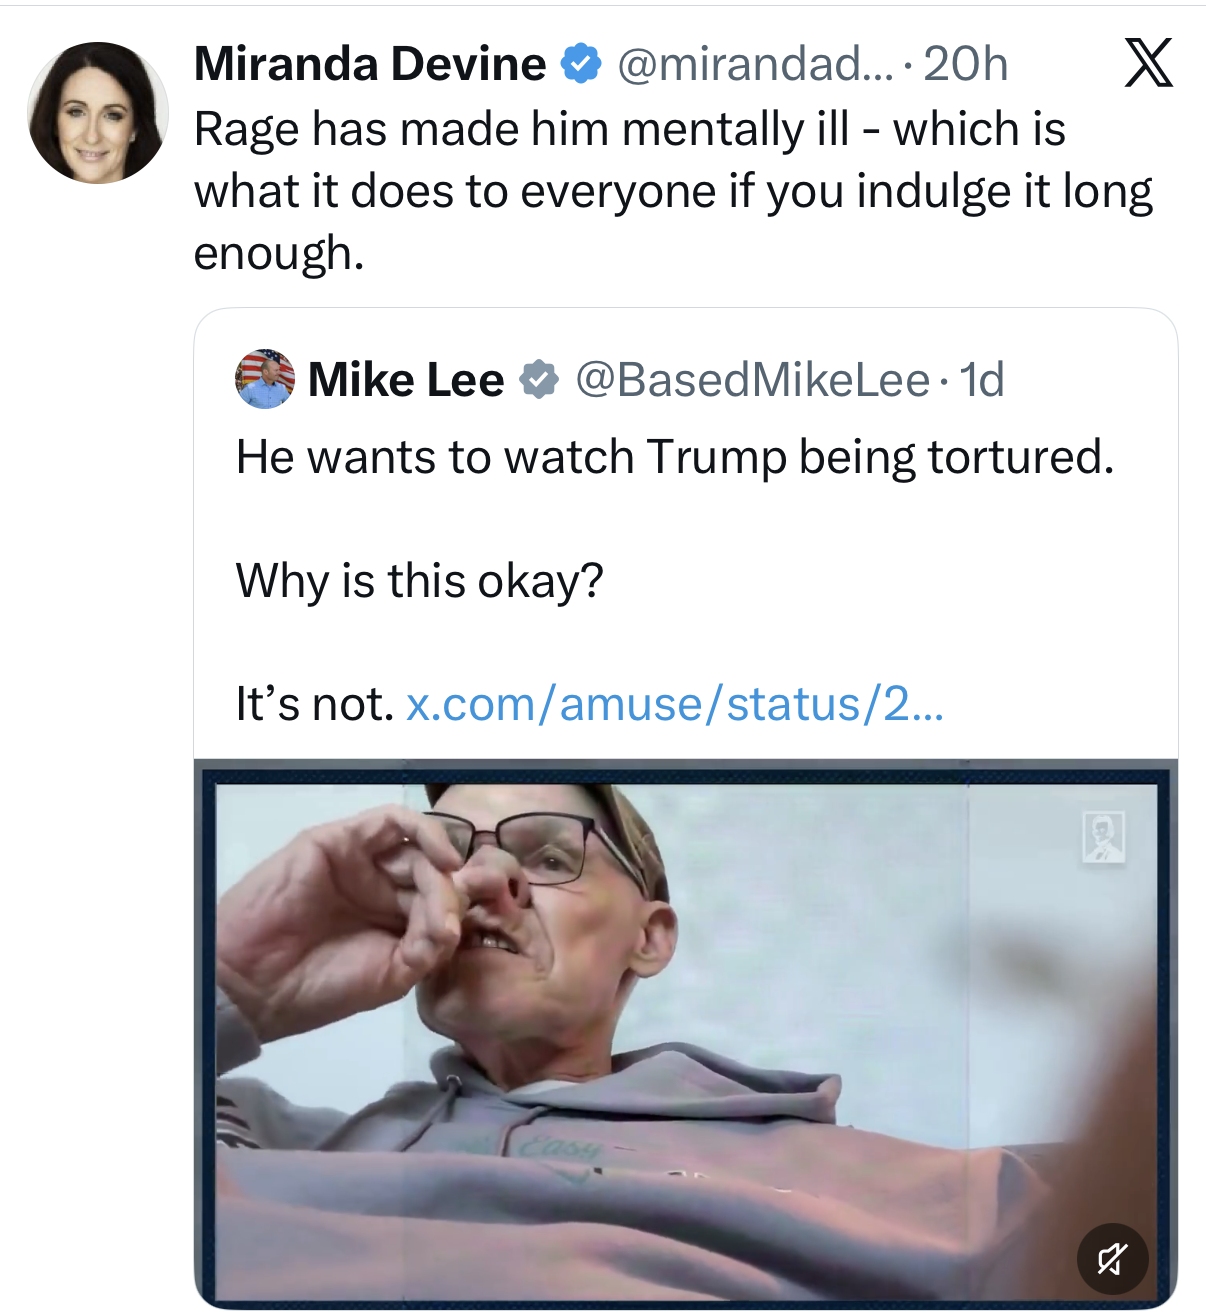This screenshot has height=1313, width=1206.
Task: Open Mike Lee's small avatar
Action: 265,379
